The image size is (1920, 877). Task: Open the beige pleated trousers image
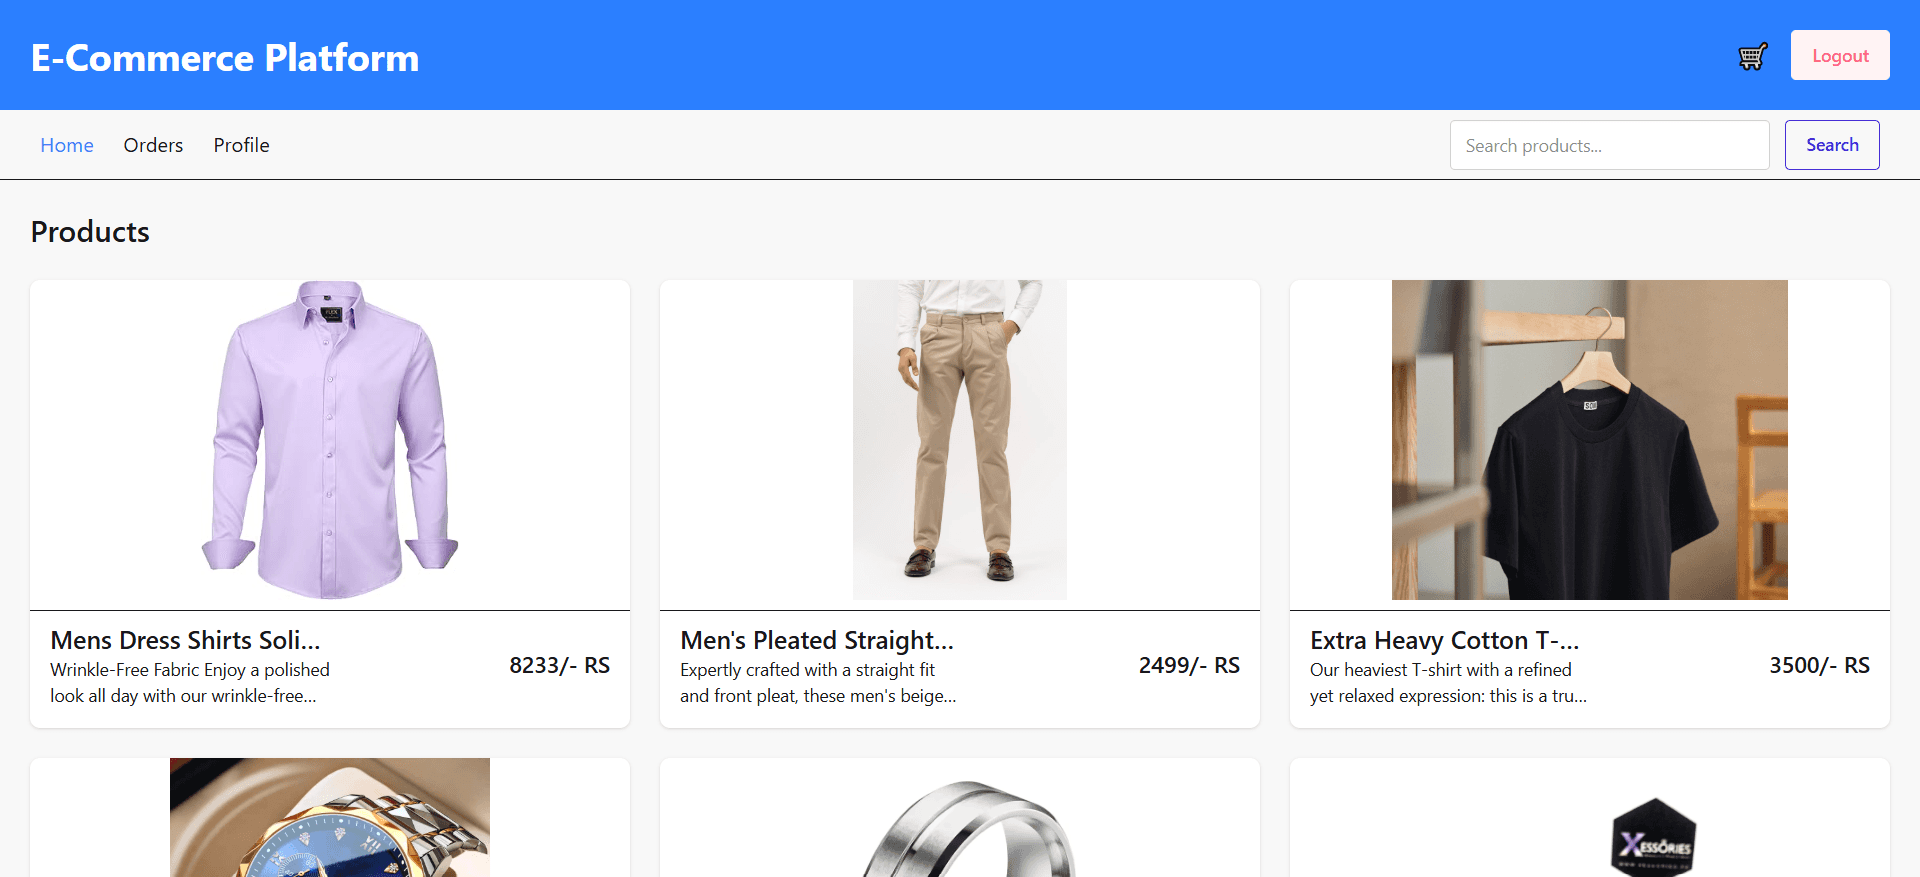(960, 440)
